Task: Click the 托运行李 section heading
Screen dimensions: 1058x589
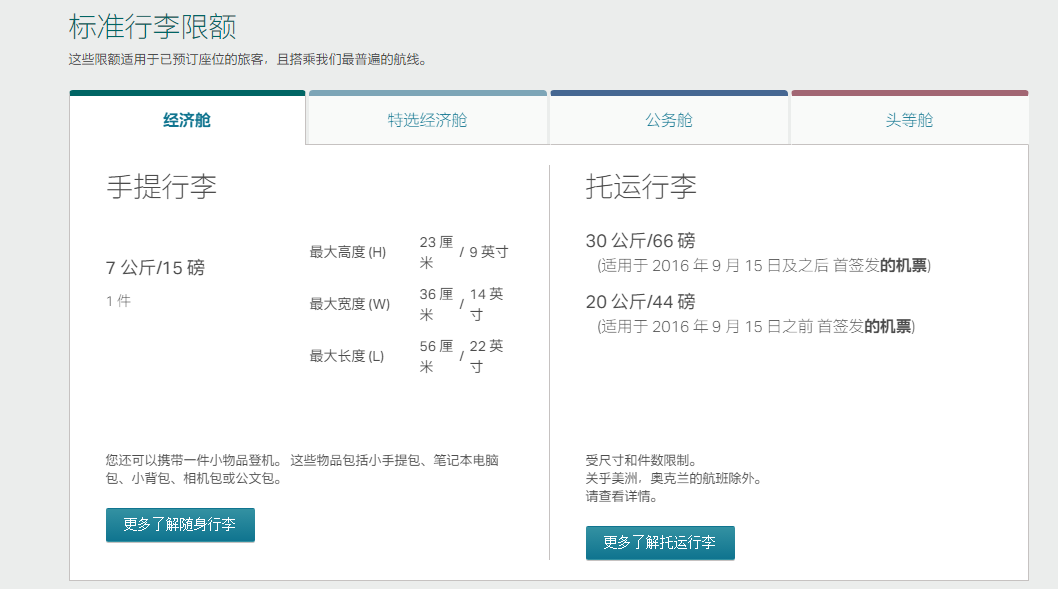Action: click(640, 186)
